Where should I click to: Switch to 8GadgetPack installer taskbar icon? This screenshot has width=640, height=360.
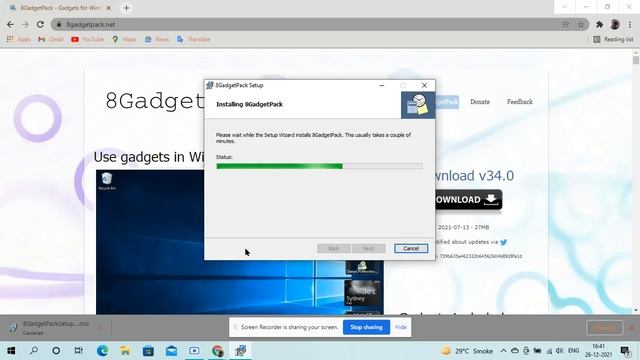(x=241, y=351)
